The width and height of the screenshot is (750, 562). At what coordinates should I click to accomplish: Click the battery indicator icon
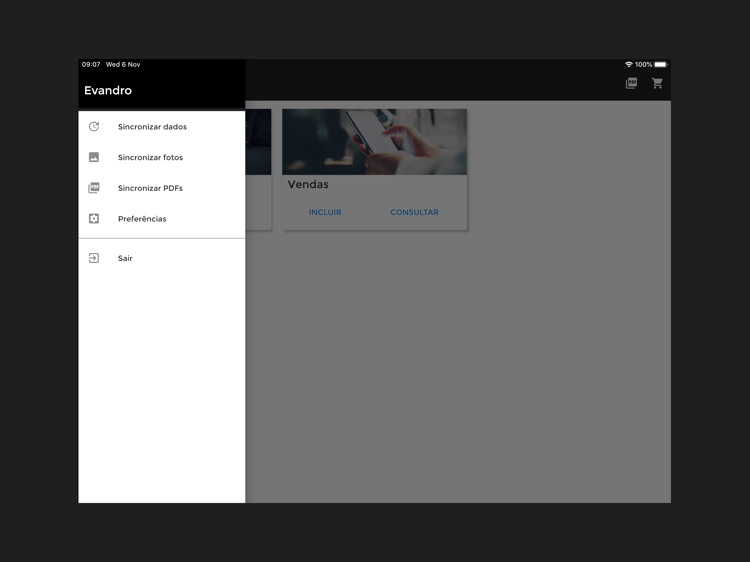pyautogui.click(x=660, y=65)
